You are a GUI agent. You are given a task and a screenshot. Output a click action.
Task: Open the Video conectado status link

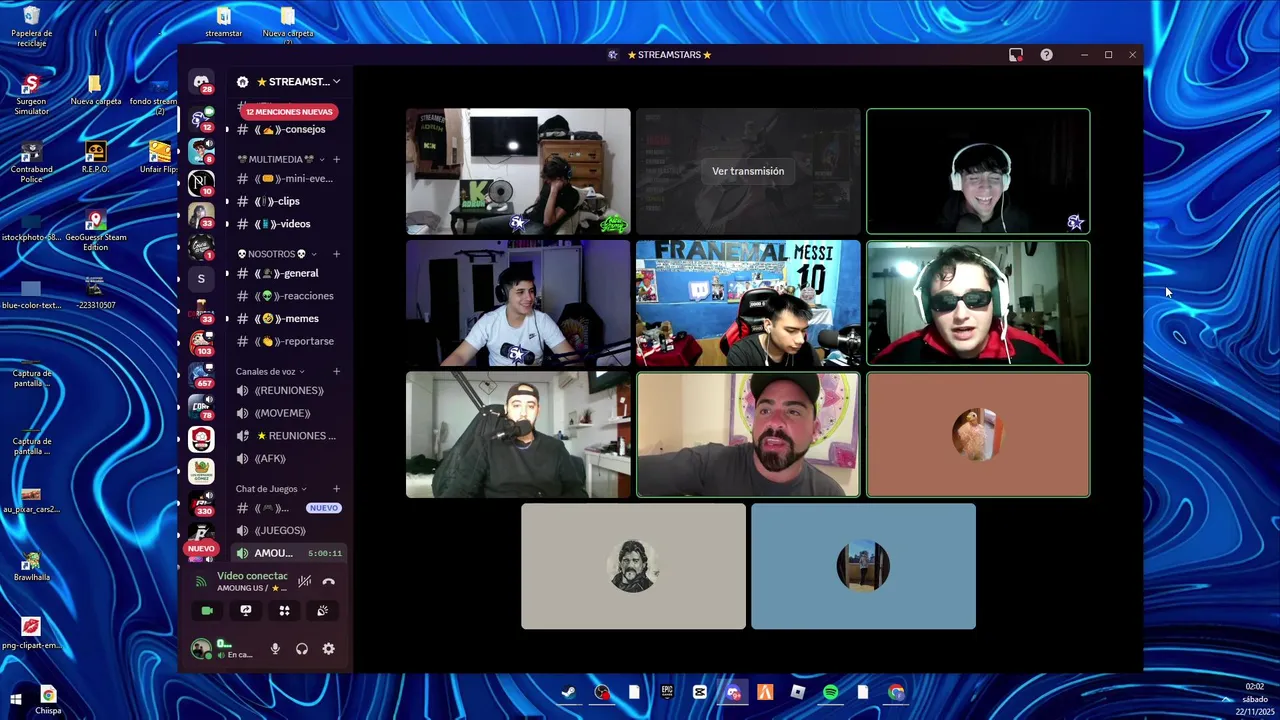[x=252, y=576]
